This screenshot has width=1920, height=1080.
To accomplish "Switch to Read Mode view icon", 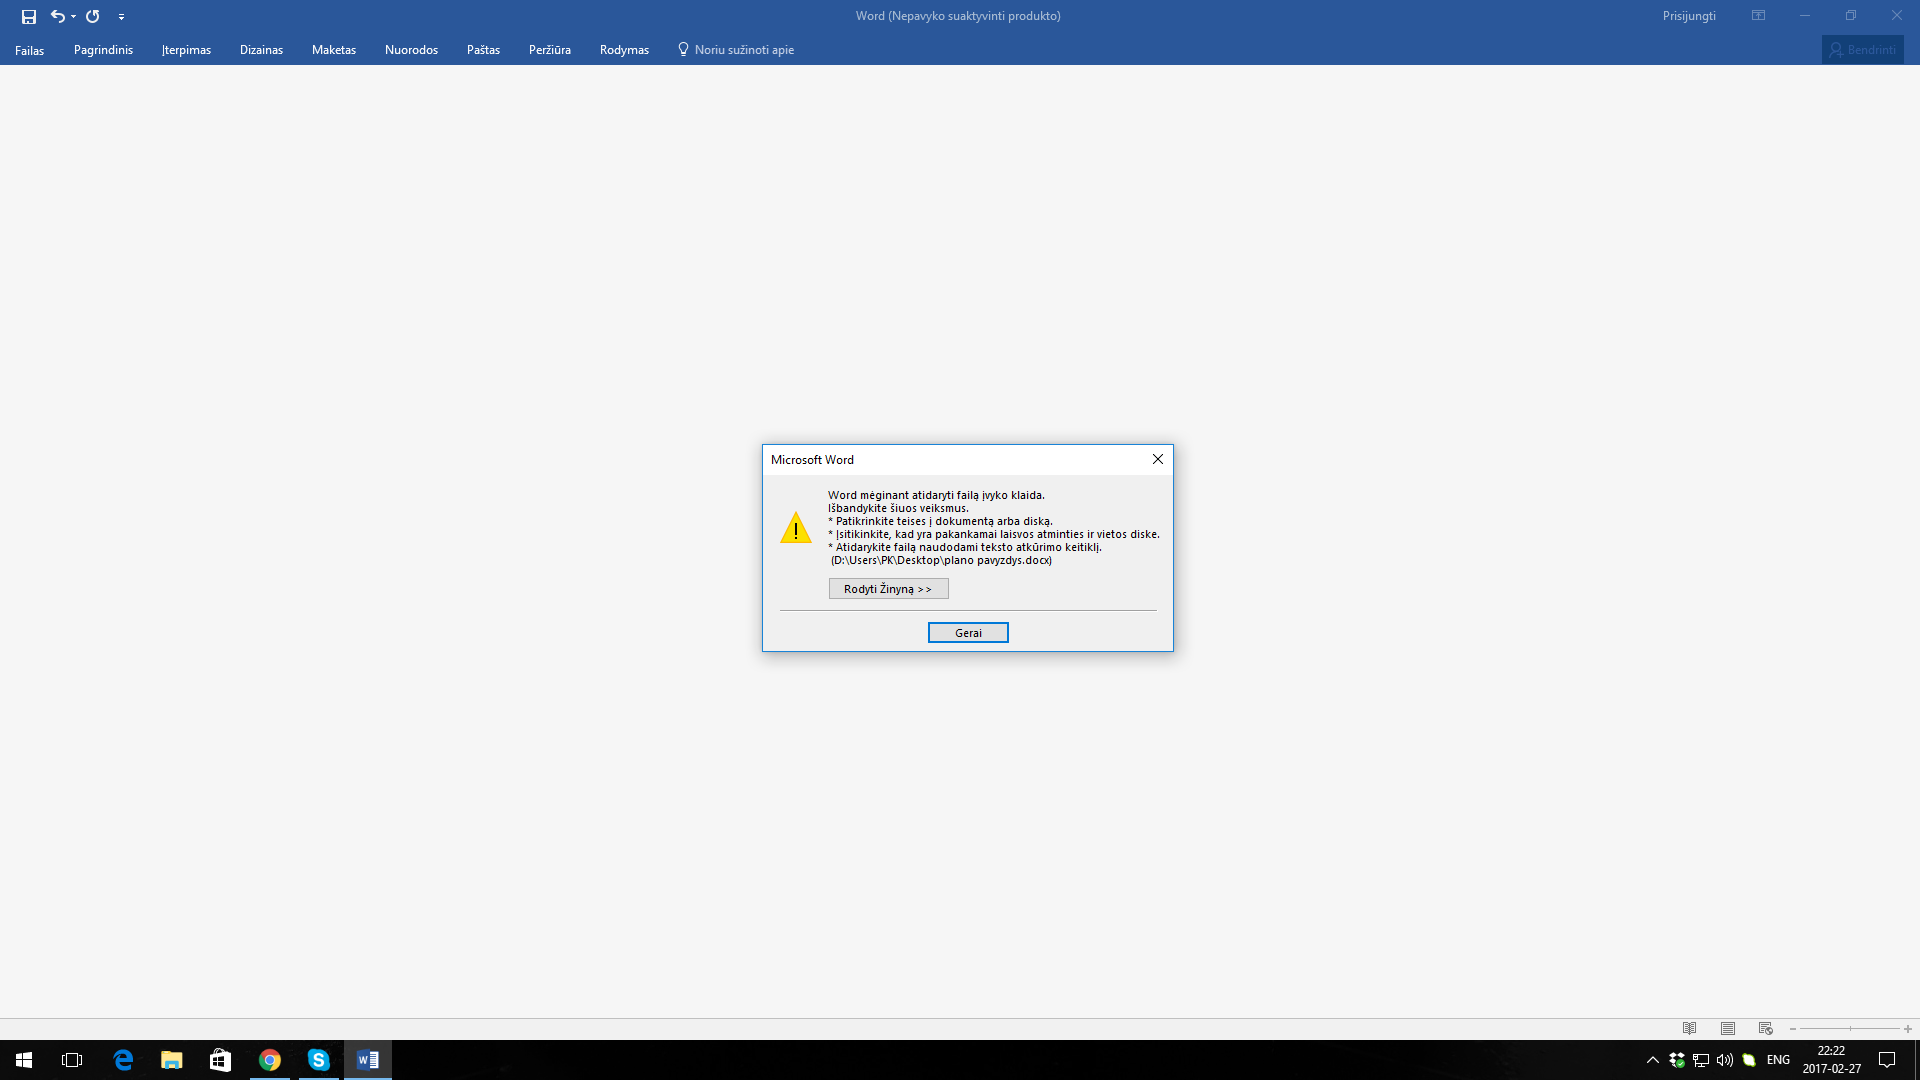I will point(1689,1029).
